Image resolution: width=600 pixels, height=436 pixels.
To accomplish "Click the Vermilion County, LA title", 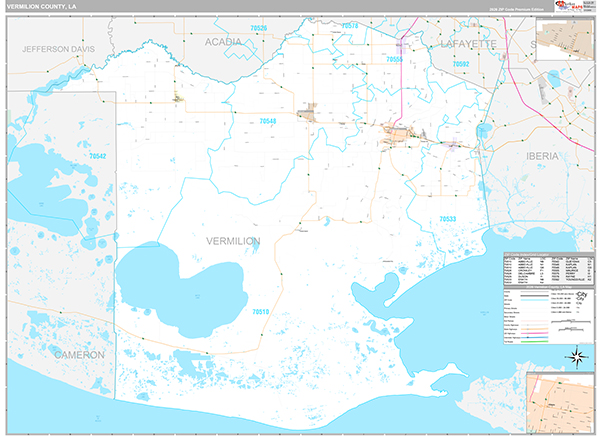I will tap(43, 7).
